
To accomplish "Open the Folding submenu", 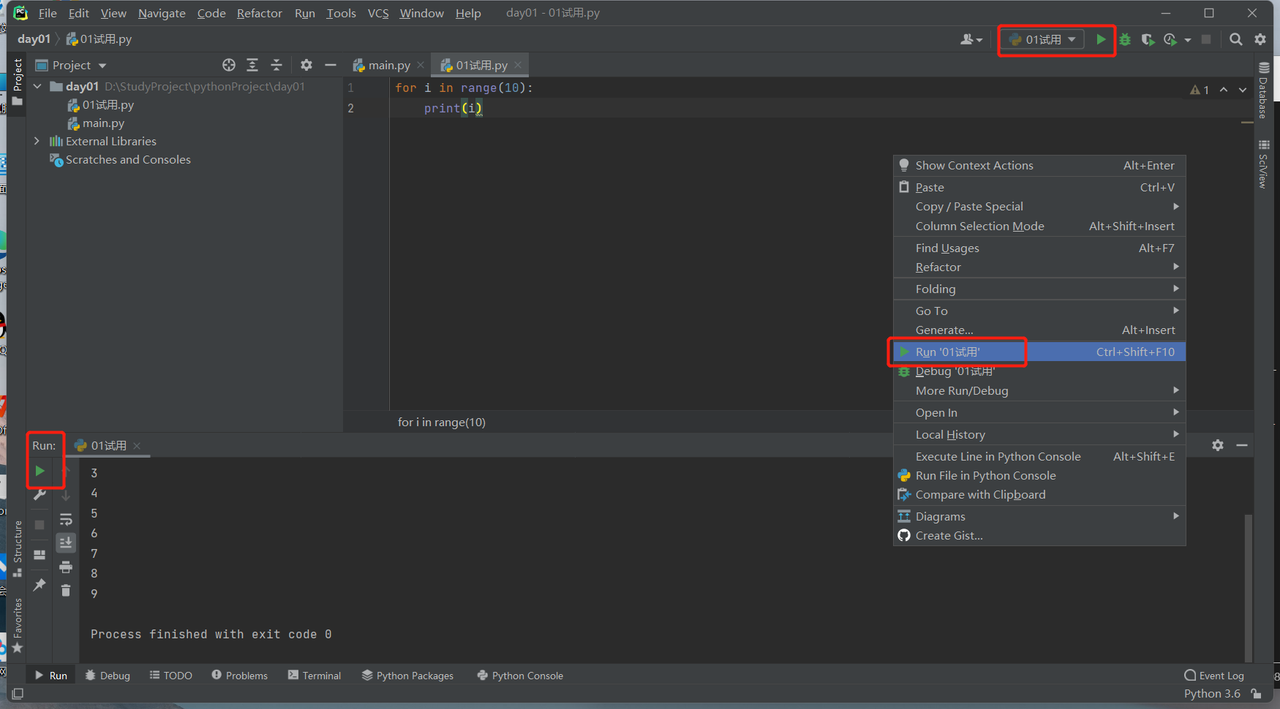I will (1039, 289).
